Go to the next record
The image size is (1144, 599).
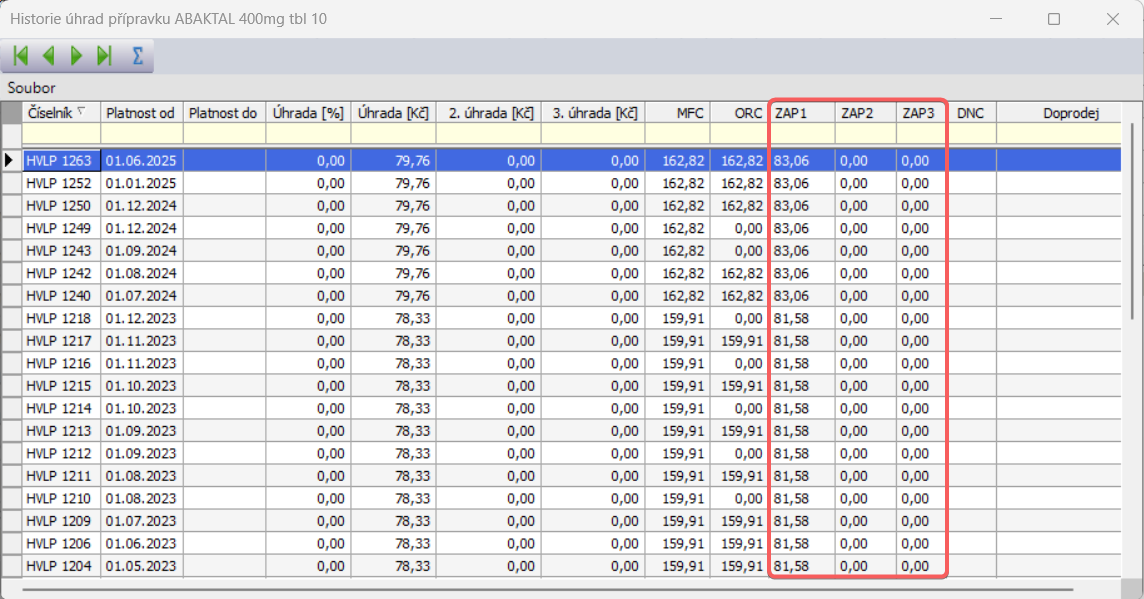77,56
